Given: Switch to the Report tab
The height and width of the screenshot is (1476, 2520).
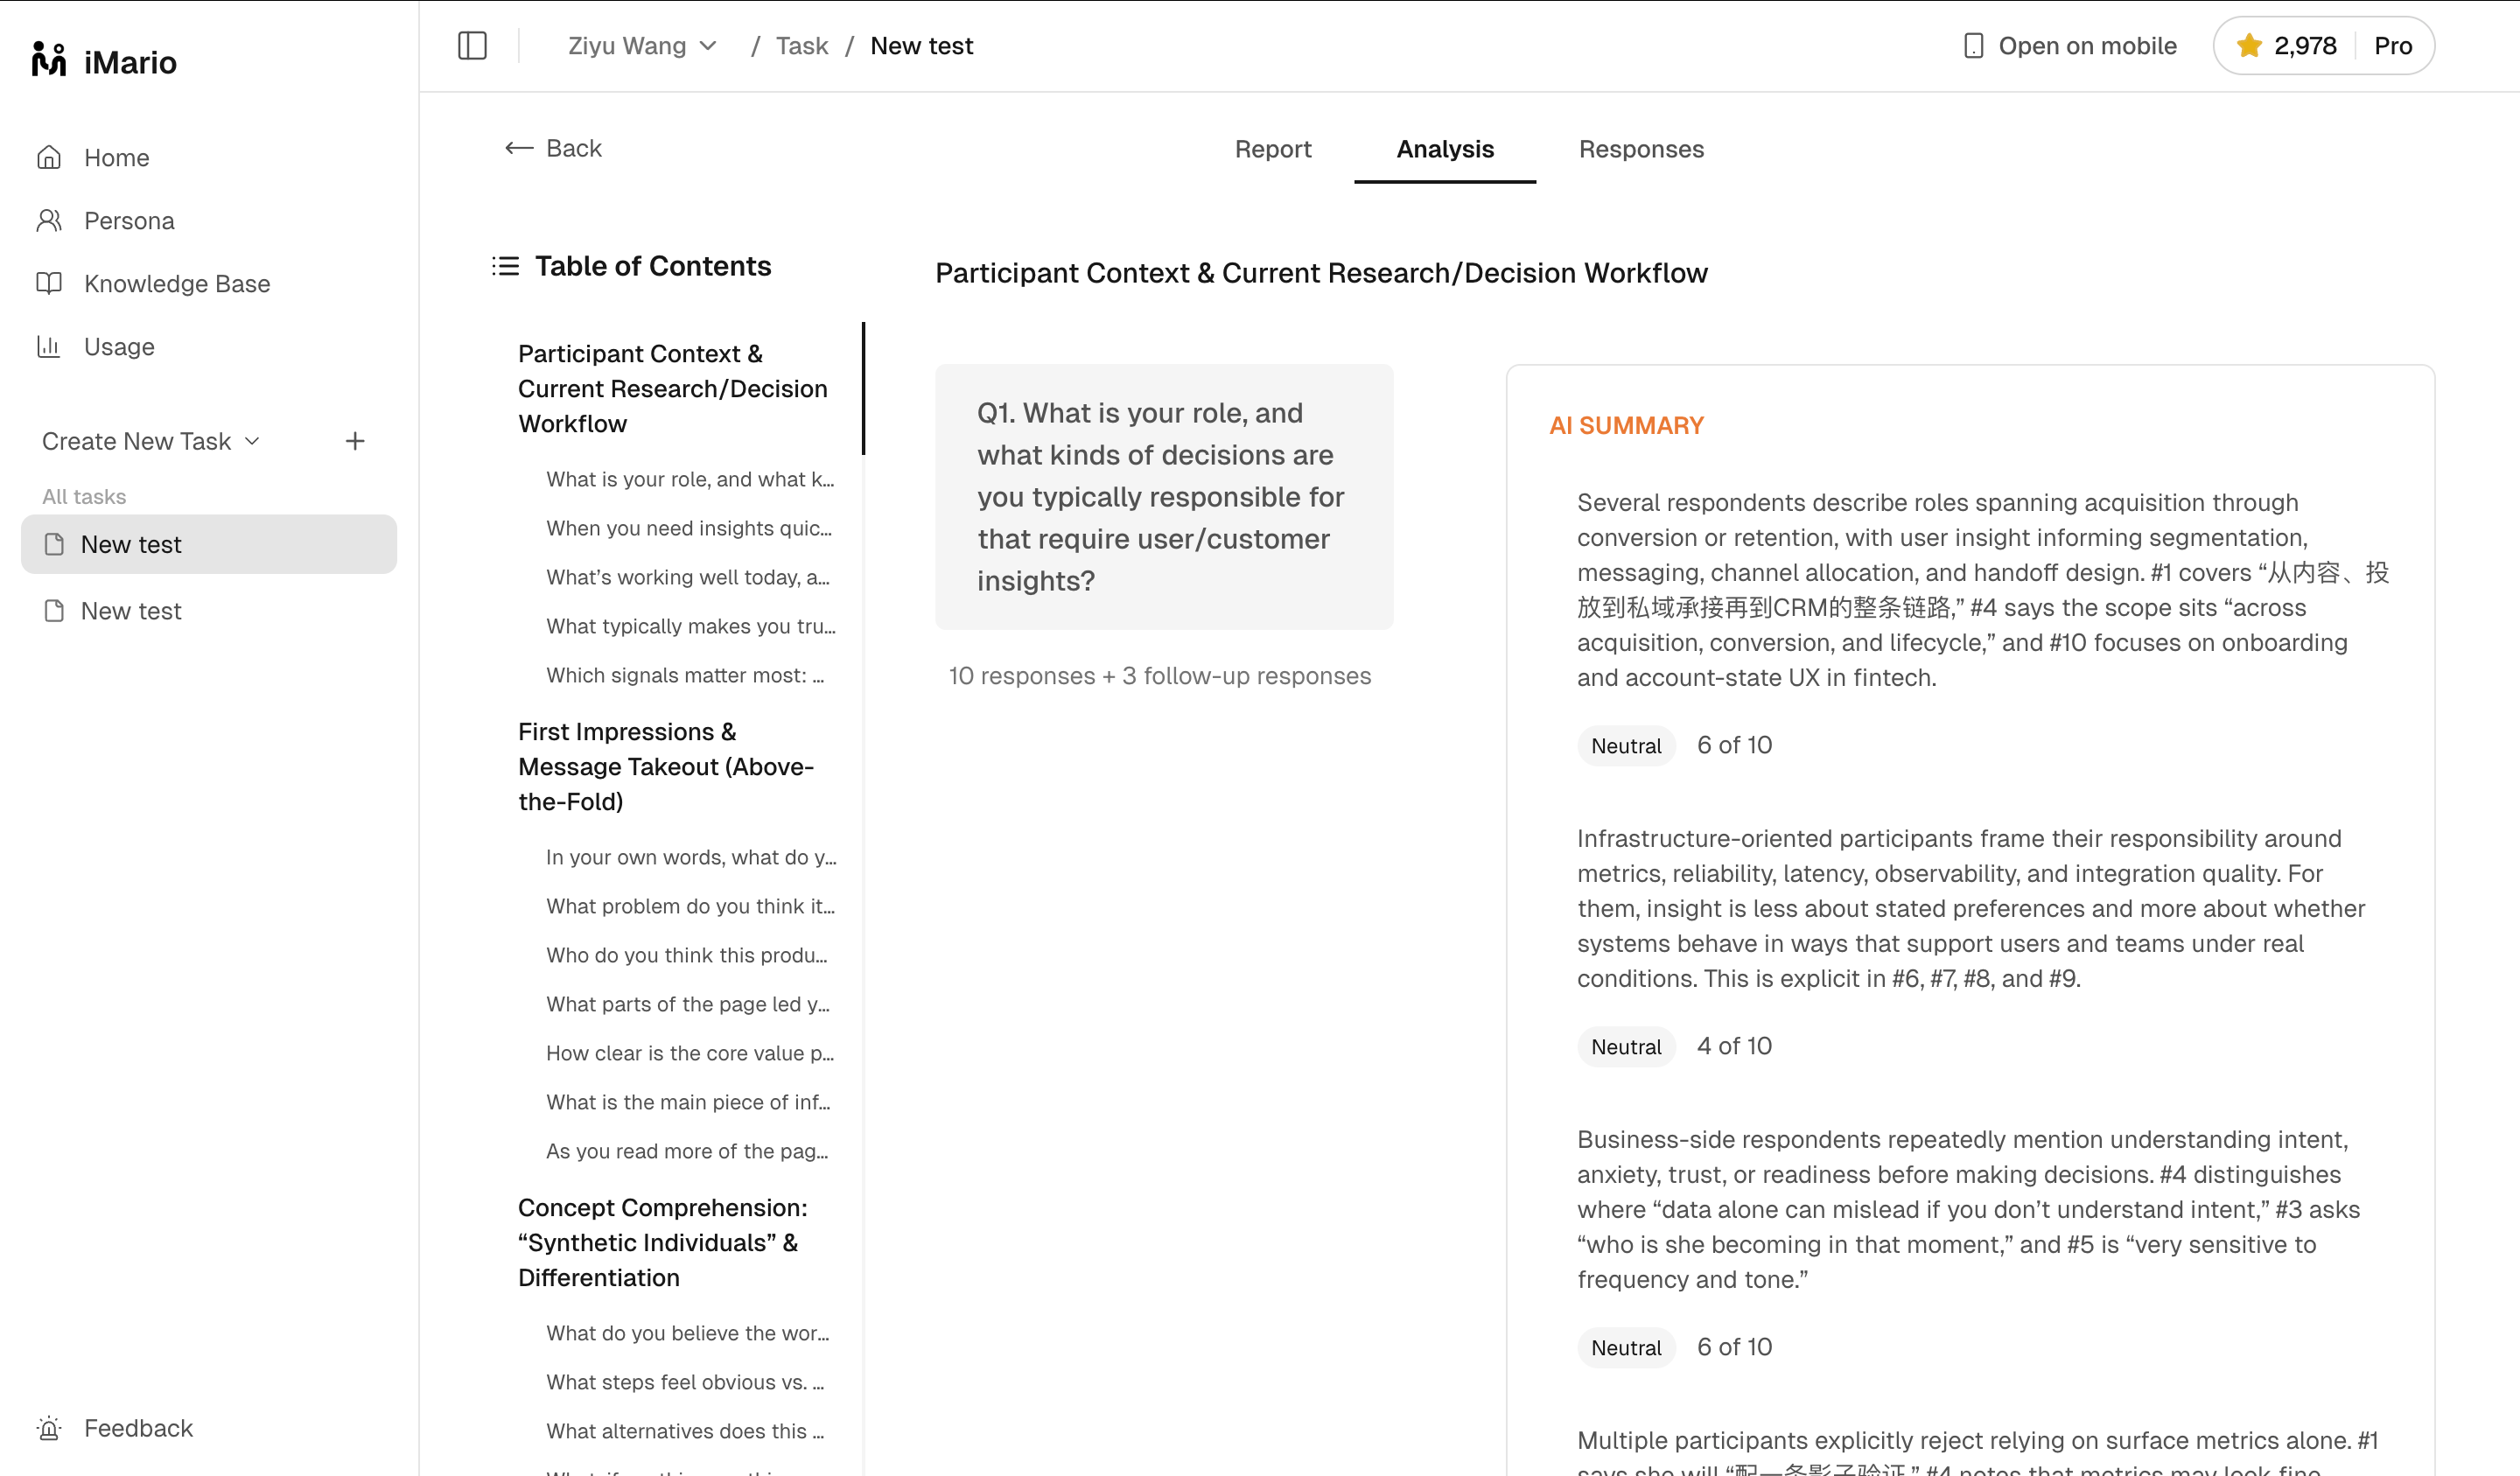Looking at the screenshot, I should click(x=1272, y=149).
